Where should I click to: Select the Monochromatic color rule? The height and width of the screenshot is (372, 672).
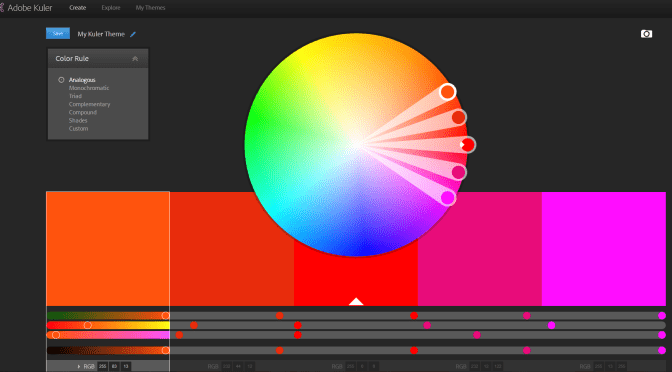89,88
